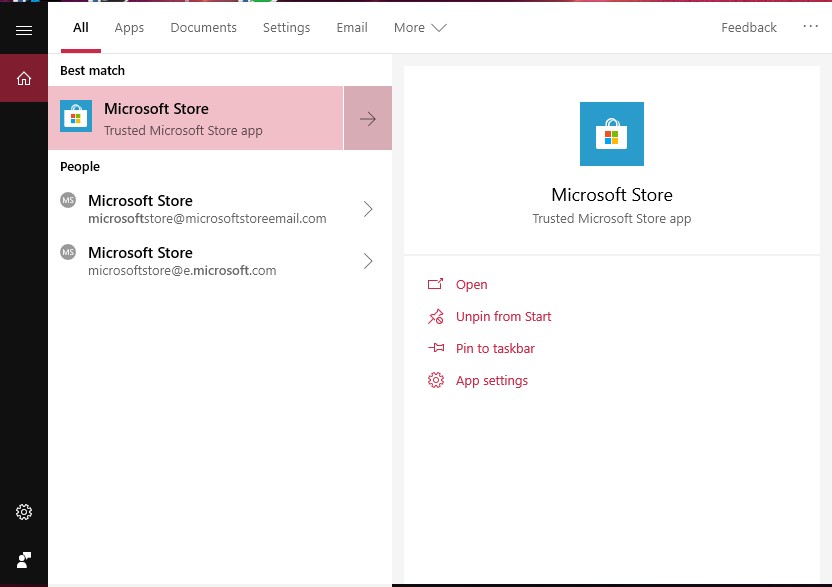Switch to the Apps tab
The image size is (832, 587).
[x=129, y=28]
